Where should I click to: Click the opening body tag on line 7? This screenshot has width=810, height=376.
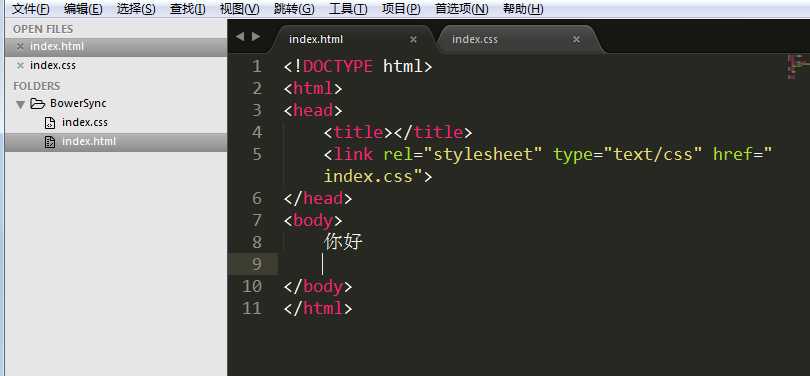point(313,221)
